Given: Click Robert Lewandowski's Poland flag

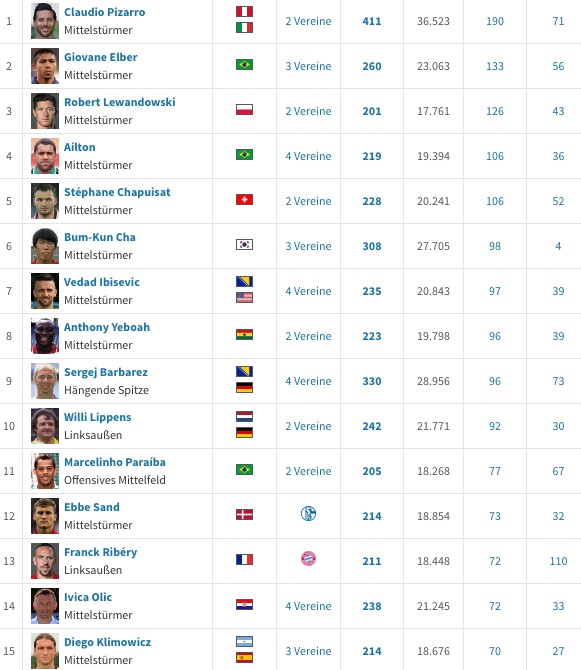Looking at the screenshot, I should [244, 110].
